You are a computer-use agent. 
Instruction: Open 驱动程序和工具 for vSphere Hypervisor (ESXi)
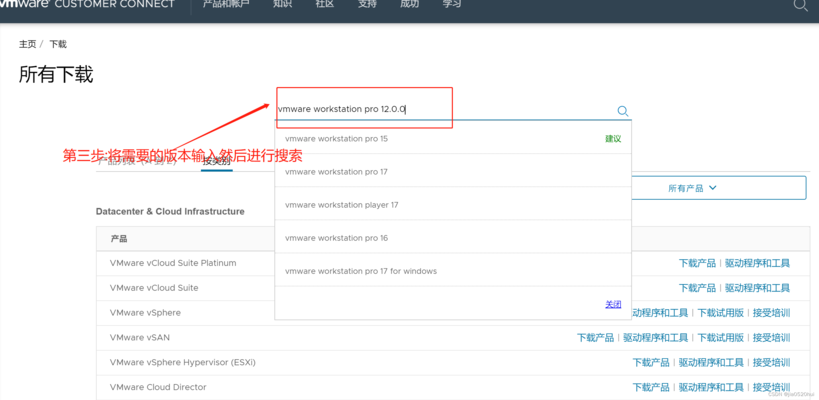click(711, 362)
